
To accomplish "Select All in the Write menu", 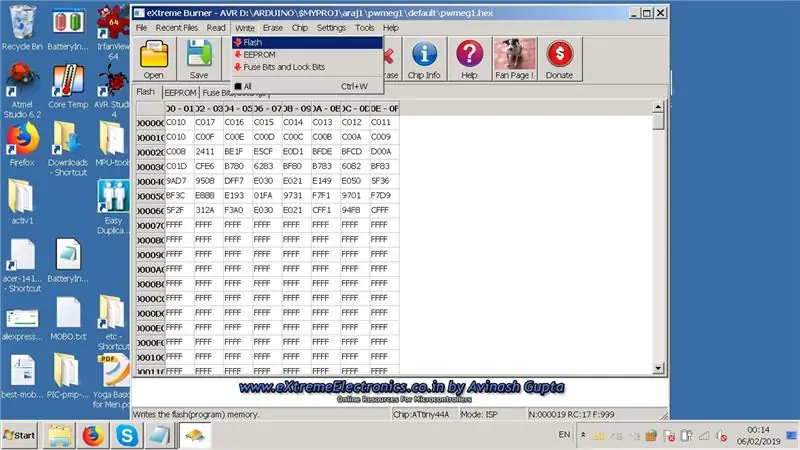I will pyautogui.click(x=307, y=86).
